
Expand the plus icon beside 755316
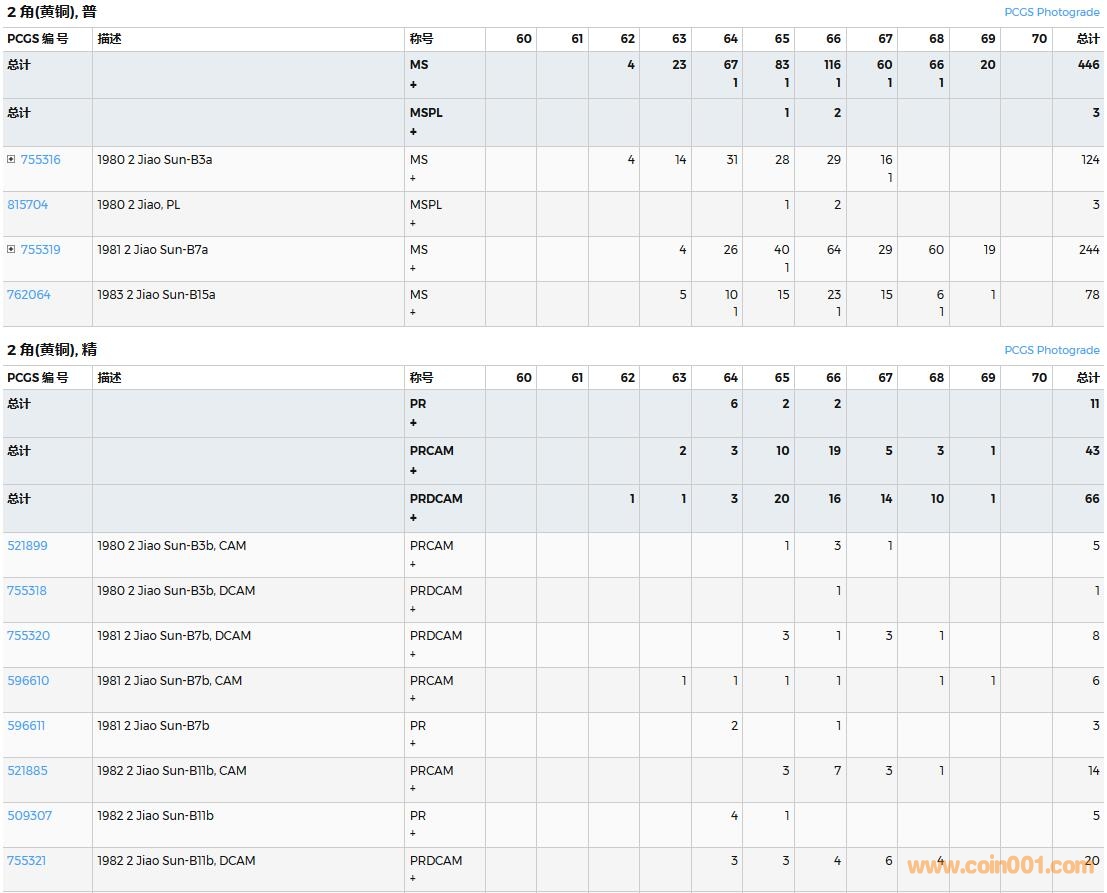[11, 160]
